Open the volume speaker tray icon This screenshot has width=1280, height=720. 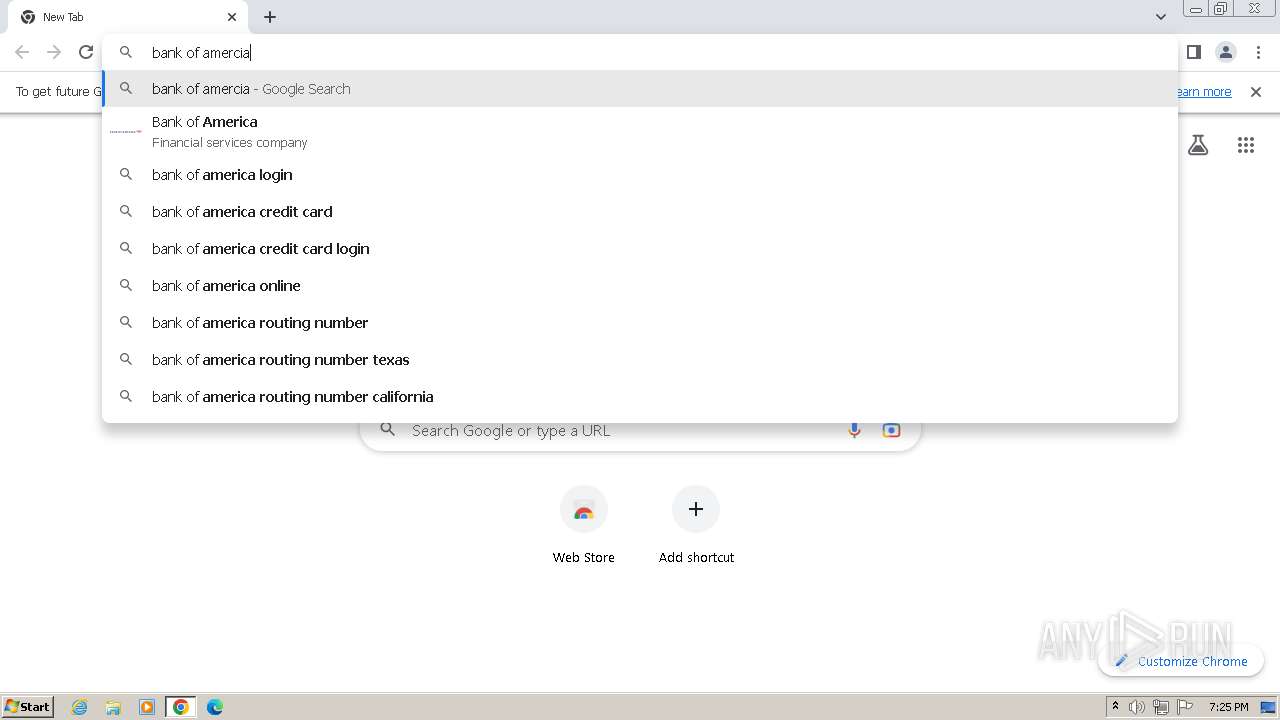(1137, 707)
